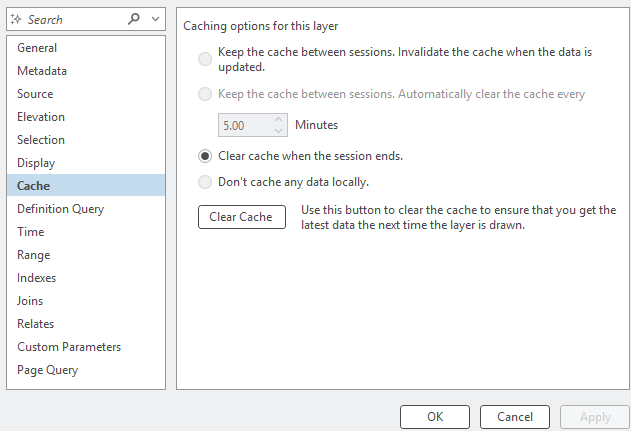Click the Cancel button
This screenshot has height=431, width=631.
pyautogui.click(x=515, y=417)
